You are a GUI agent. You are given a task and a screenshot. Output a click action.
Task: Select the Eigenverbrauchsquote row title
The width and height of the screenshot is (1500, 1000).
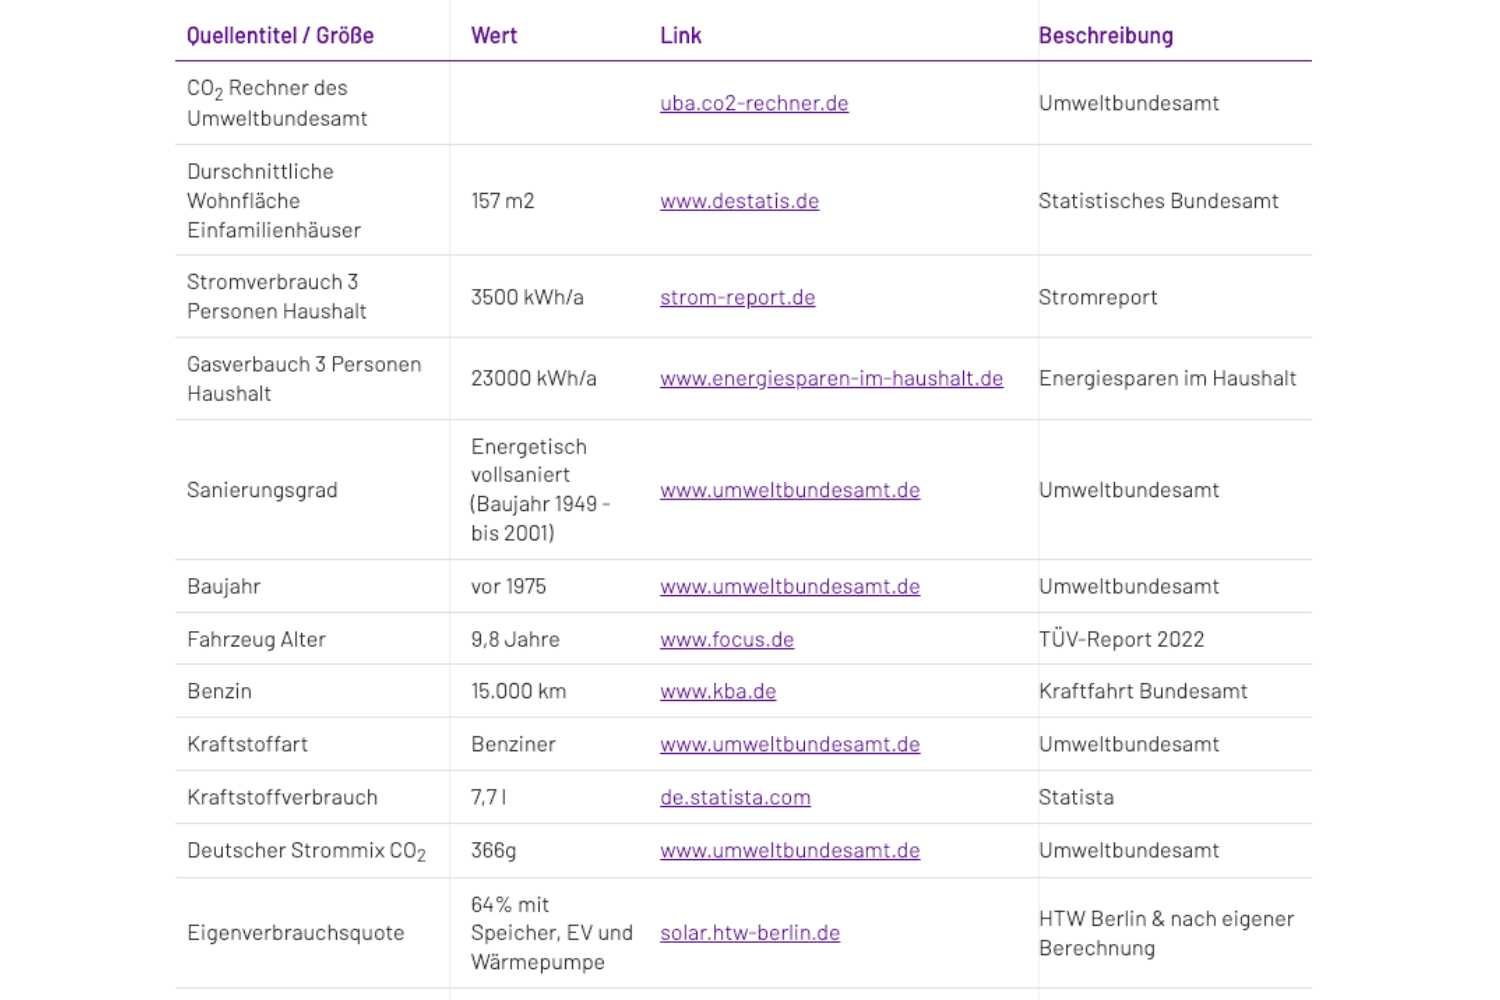[296, 933]
